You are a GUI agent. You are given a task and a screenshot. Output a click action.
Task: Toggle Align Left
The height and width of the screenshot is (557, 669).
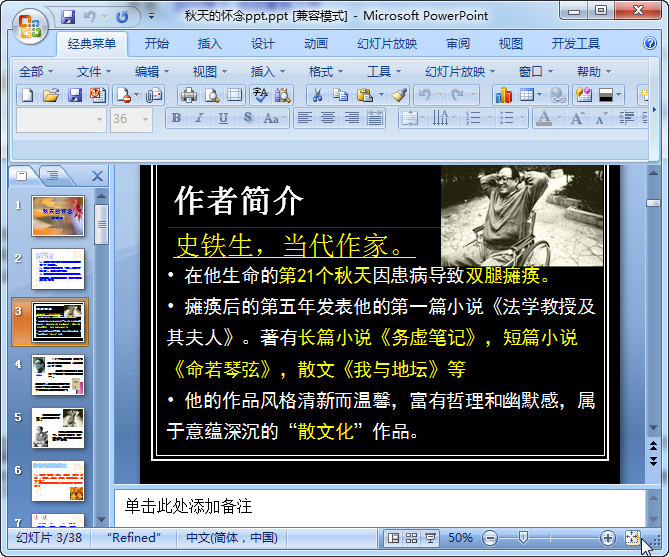[304, 118]
